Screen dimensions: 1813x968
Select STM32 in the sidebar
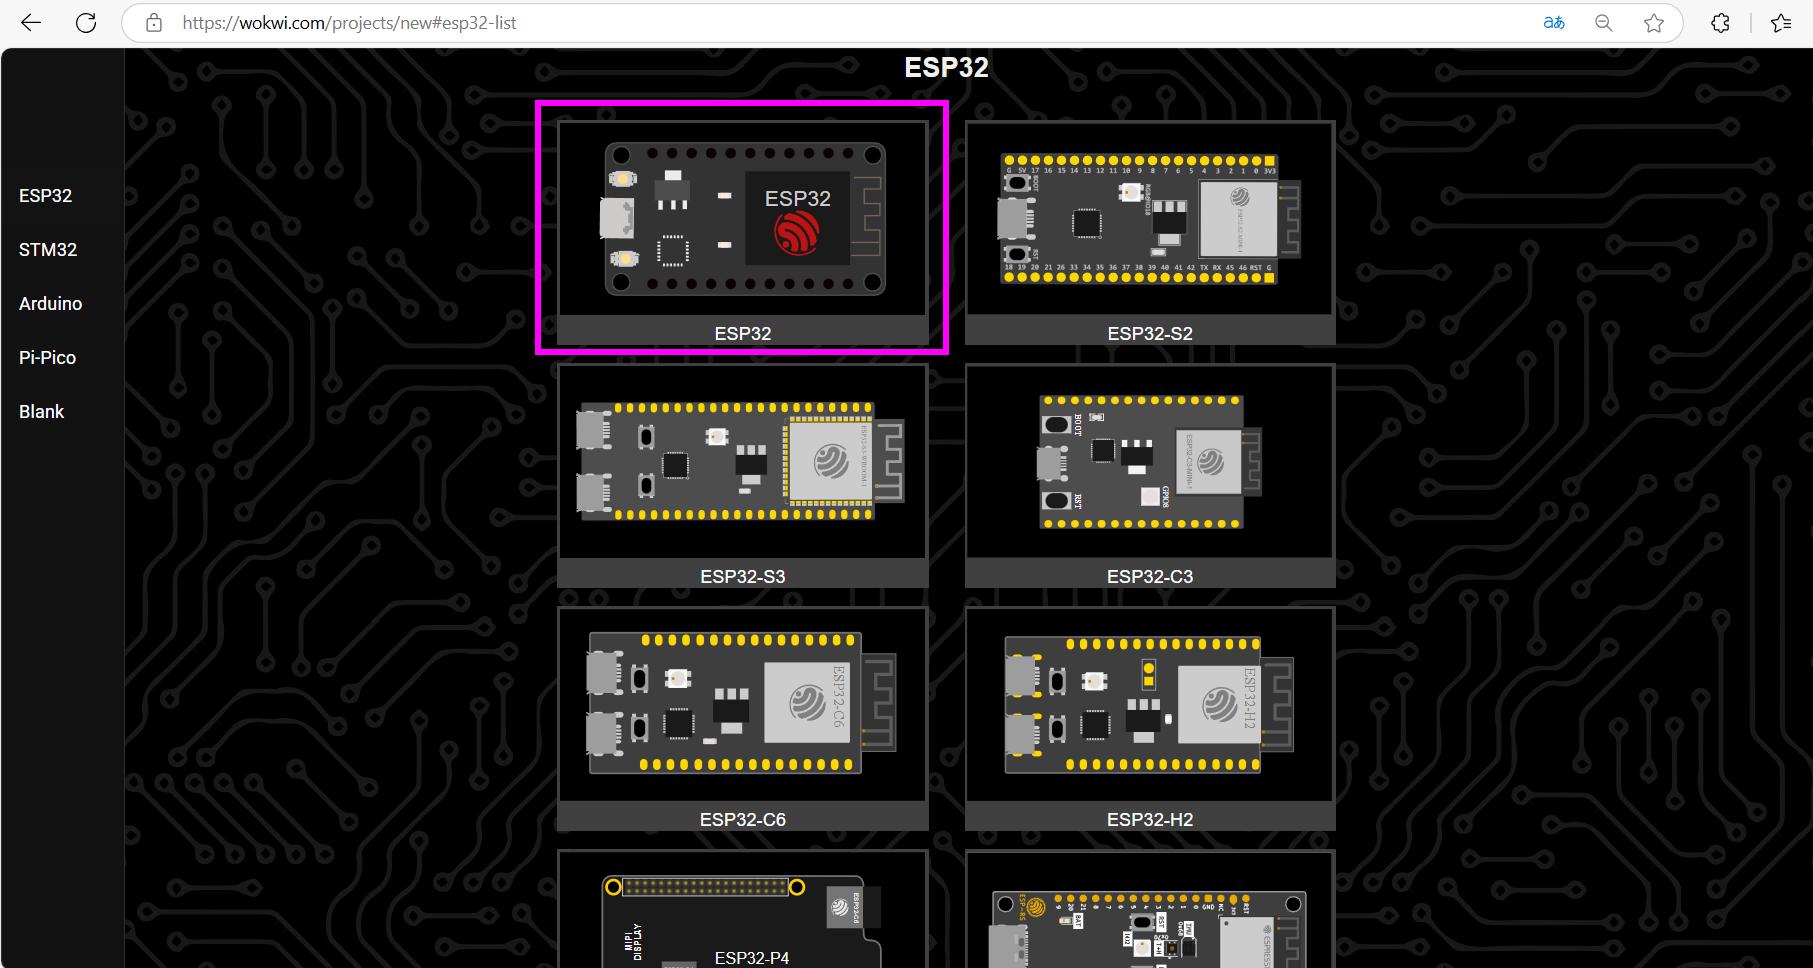click(48, 250)
